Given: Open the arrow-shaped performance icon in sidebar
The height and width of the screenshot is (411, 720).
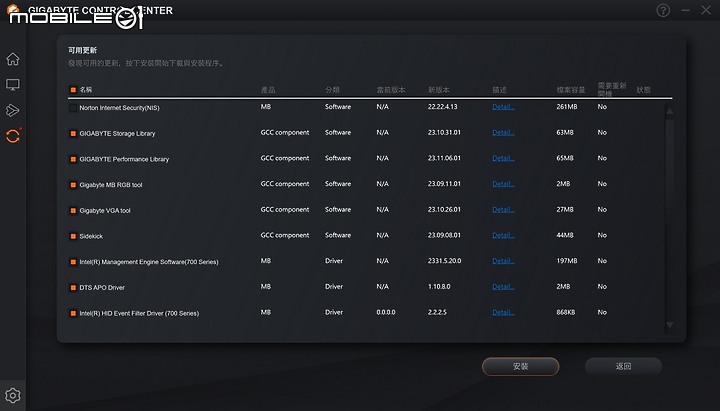Looking at the screenshot, I should point(13,110).
